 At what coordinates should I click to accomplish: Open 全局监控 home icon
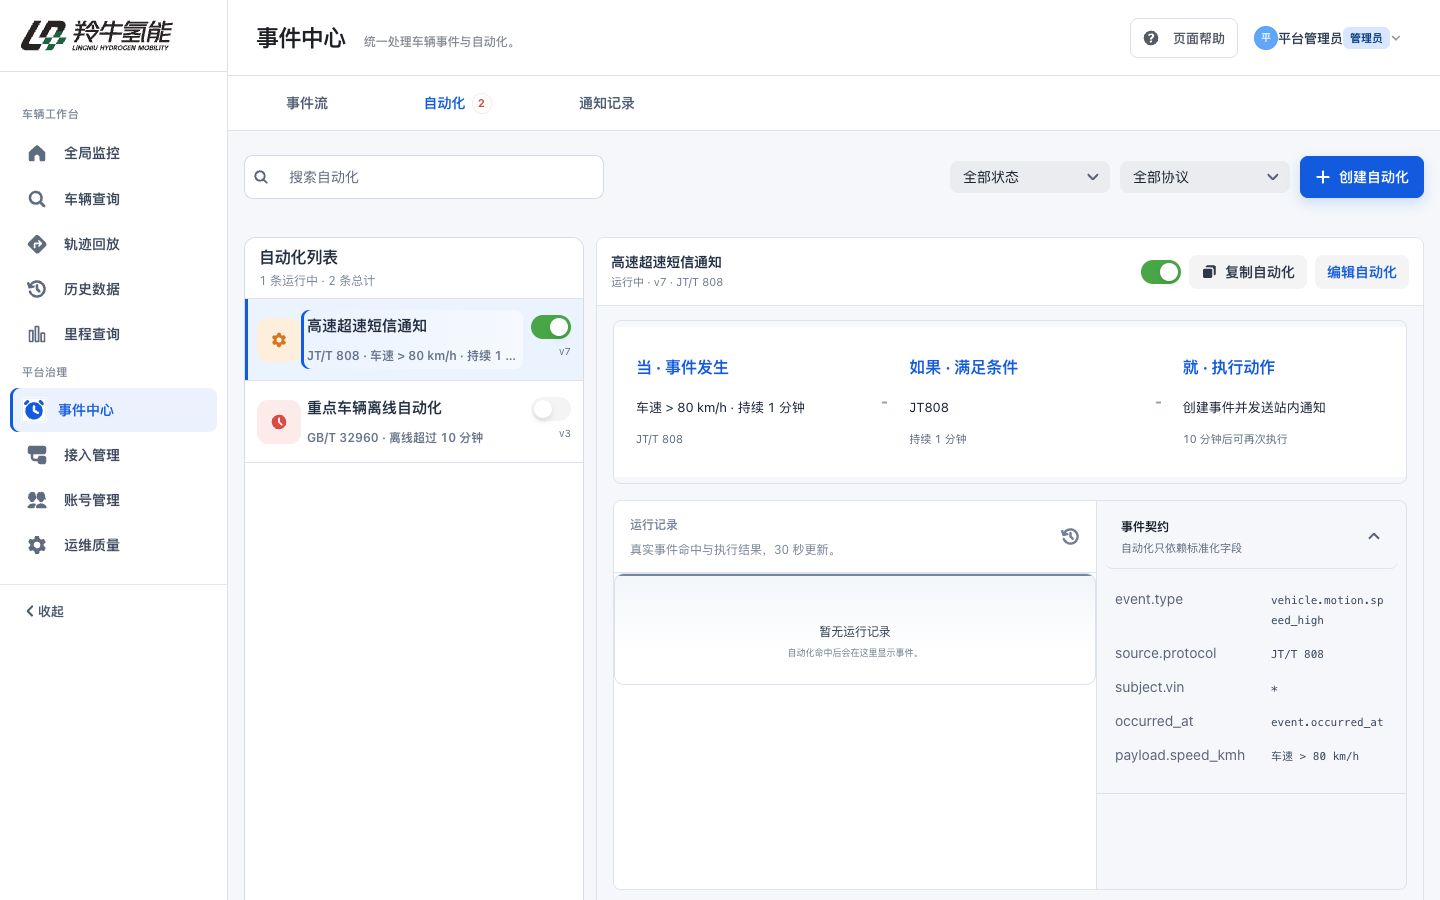tap(37, 153)
